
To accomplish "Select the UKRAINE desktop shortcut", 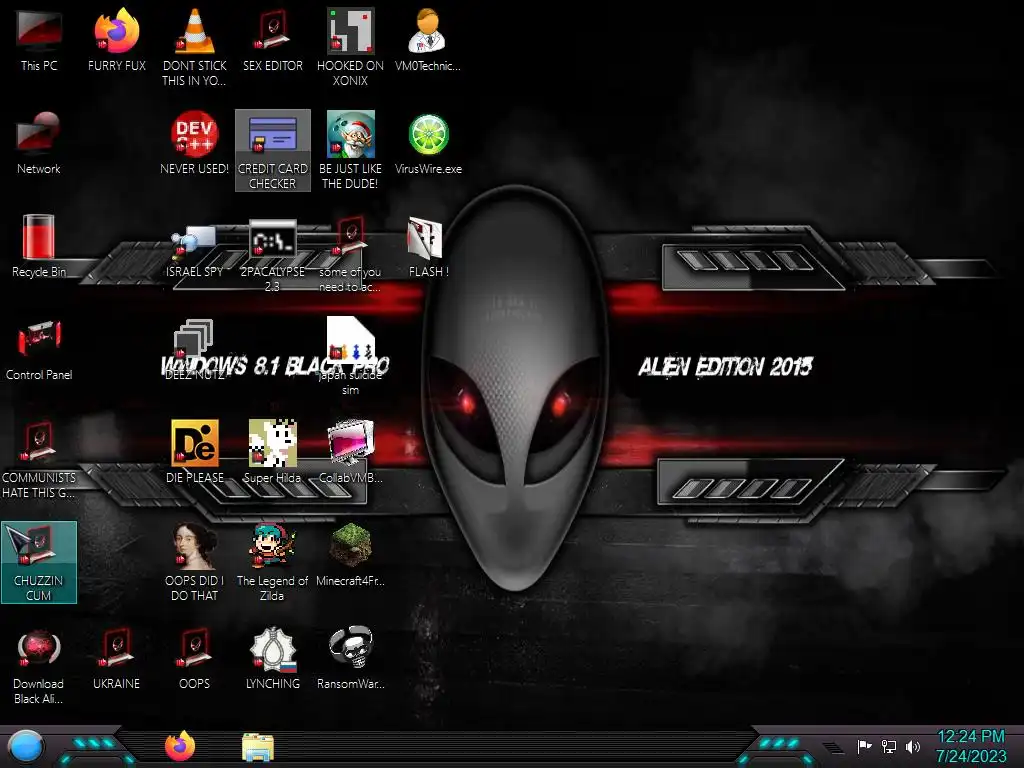I will [x=116, y=658].
